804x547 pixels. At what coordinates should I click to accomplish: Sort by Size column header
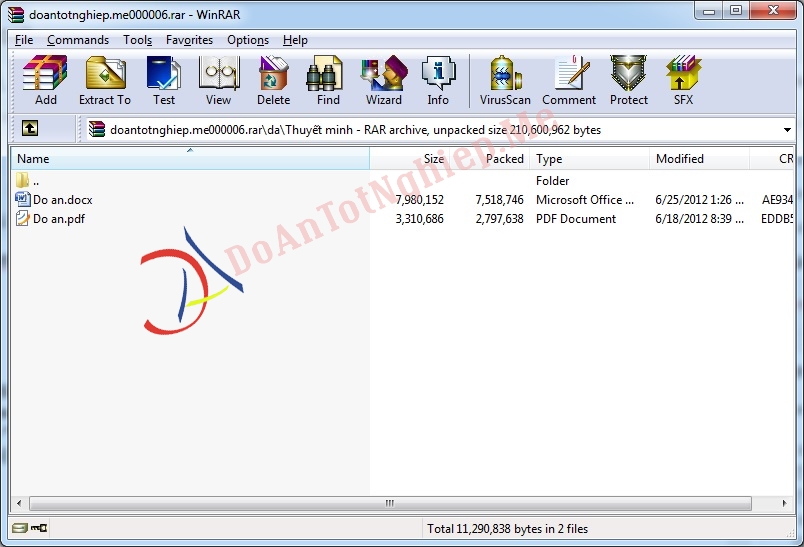coord(409,159)
